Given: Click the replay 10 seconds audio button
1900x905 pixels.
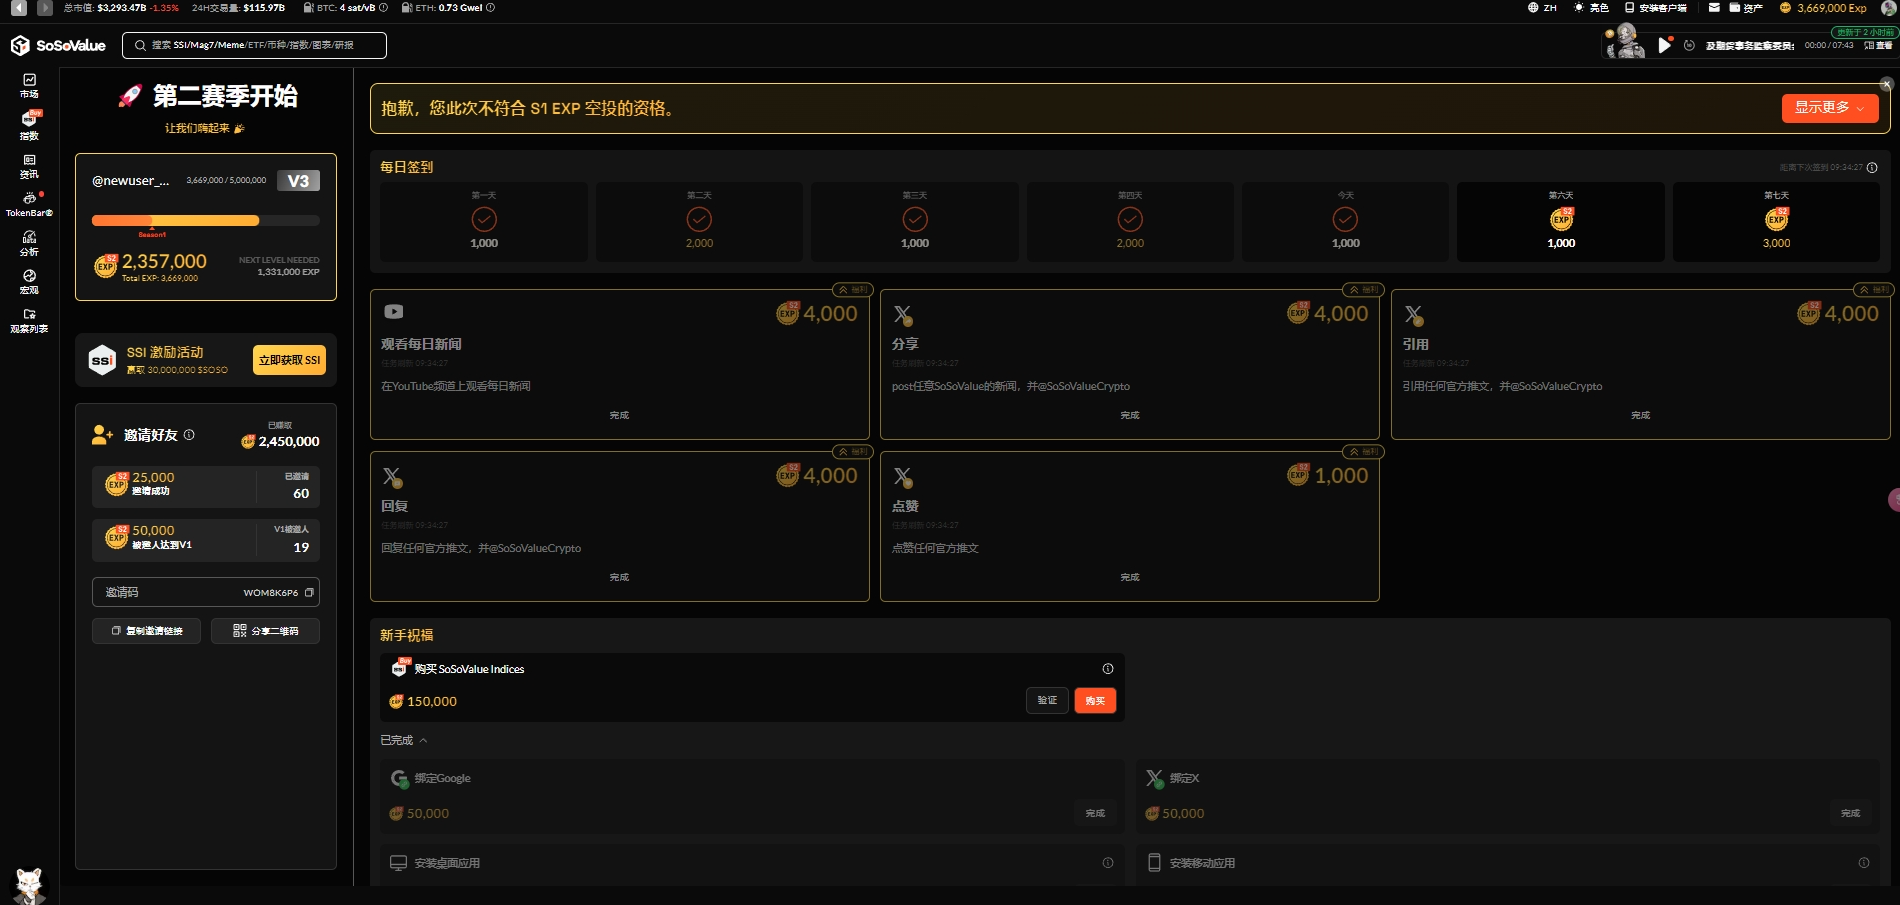Looking at the screenshot, I should (1689, 45).
